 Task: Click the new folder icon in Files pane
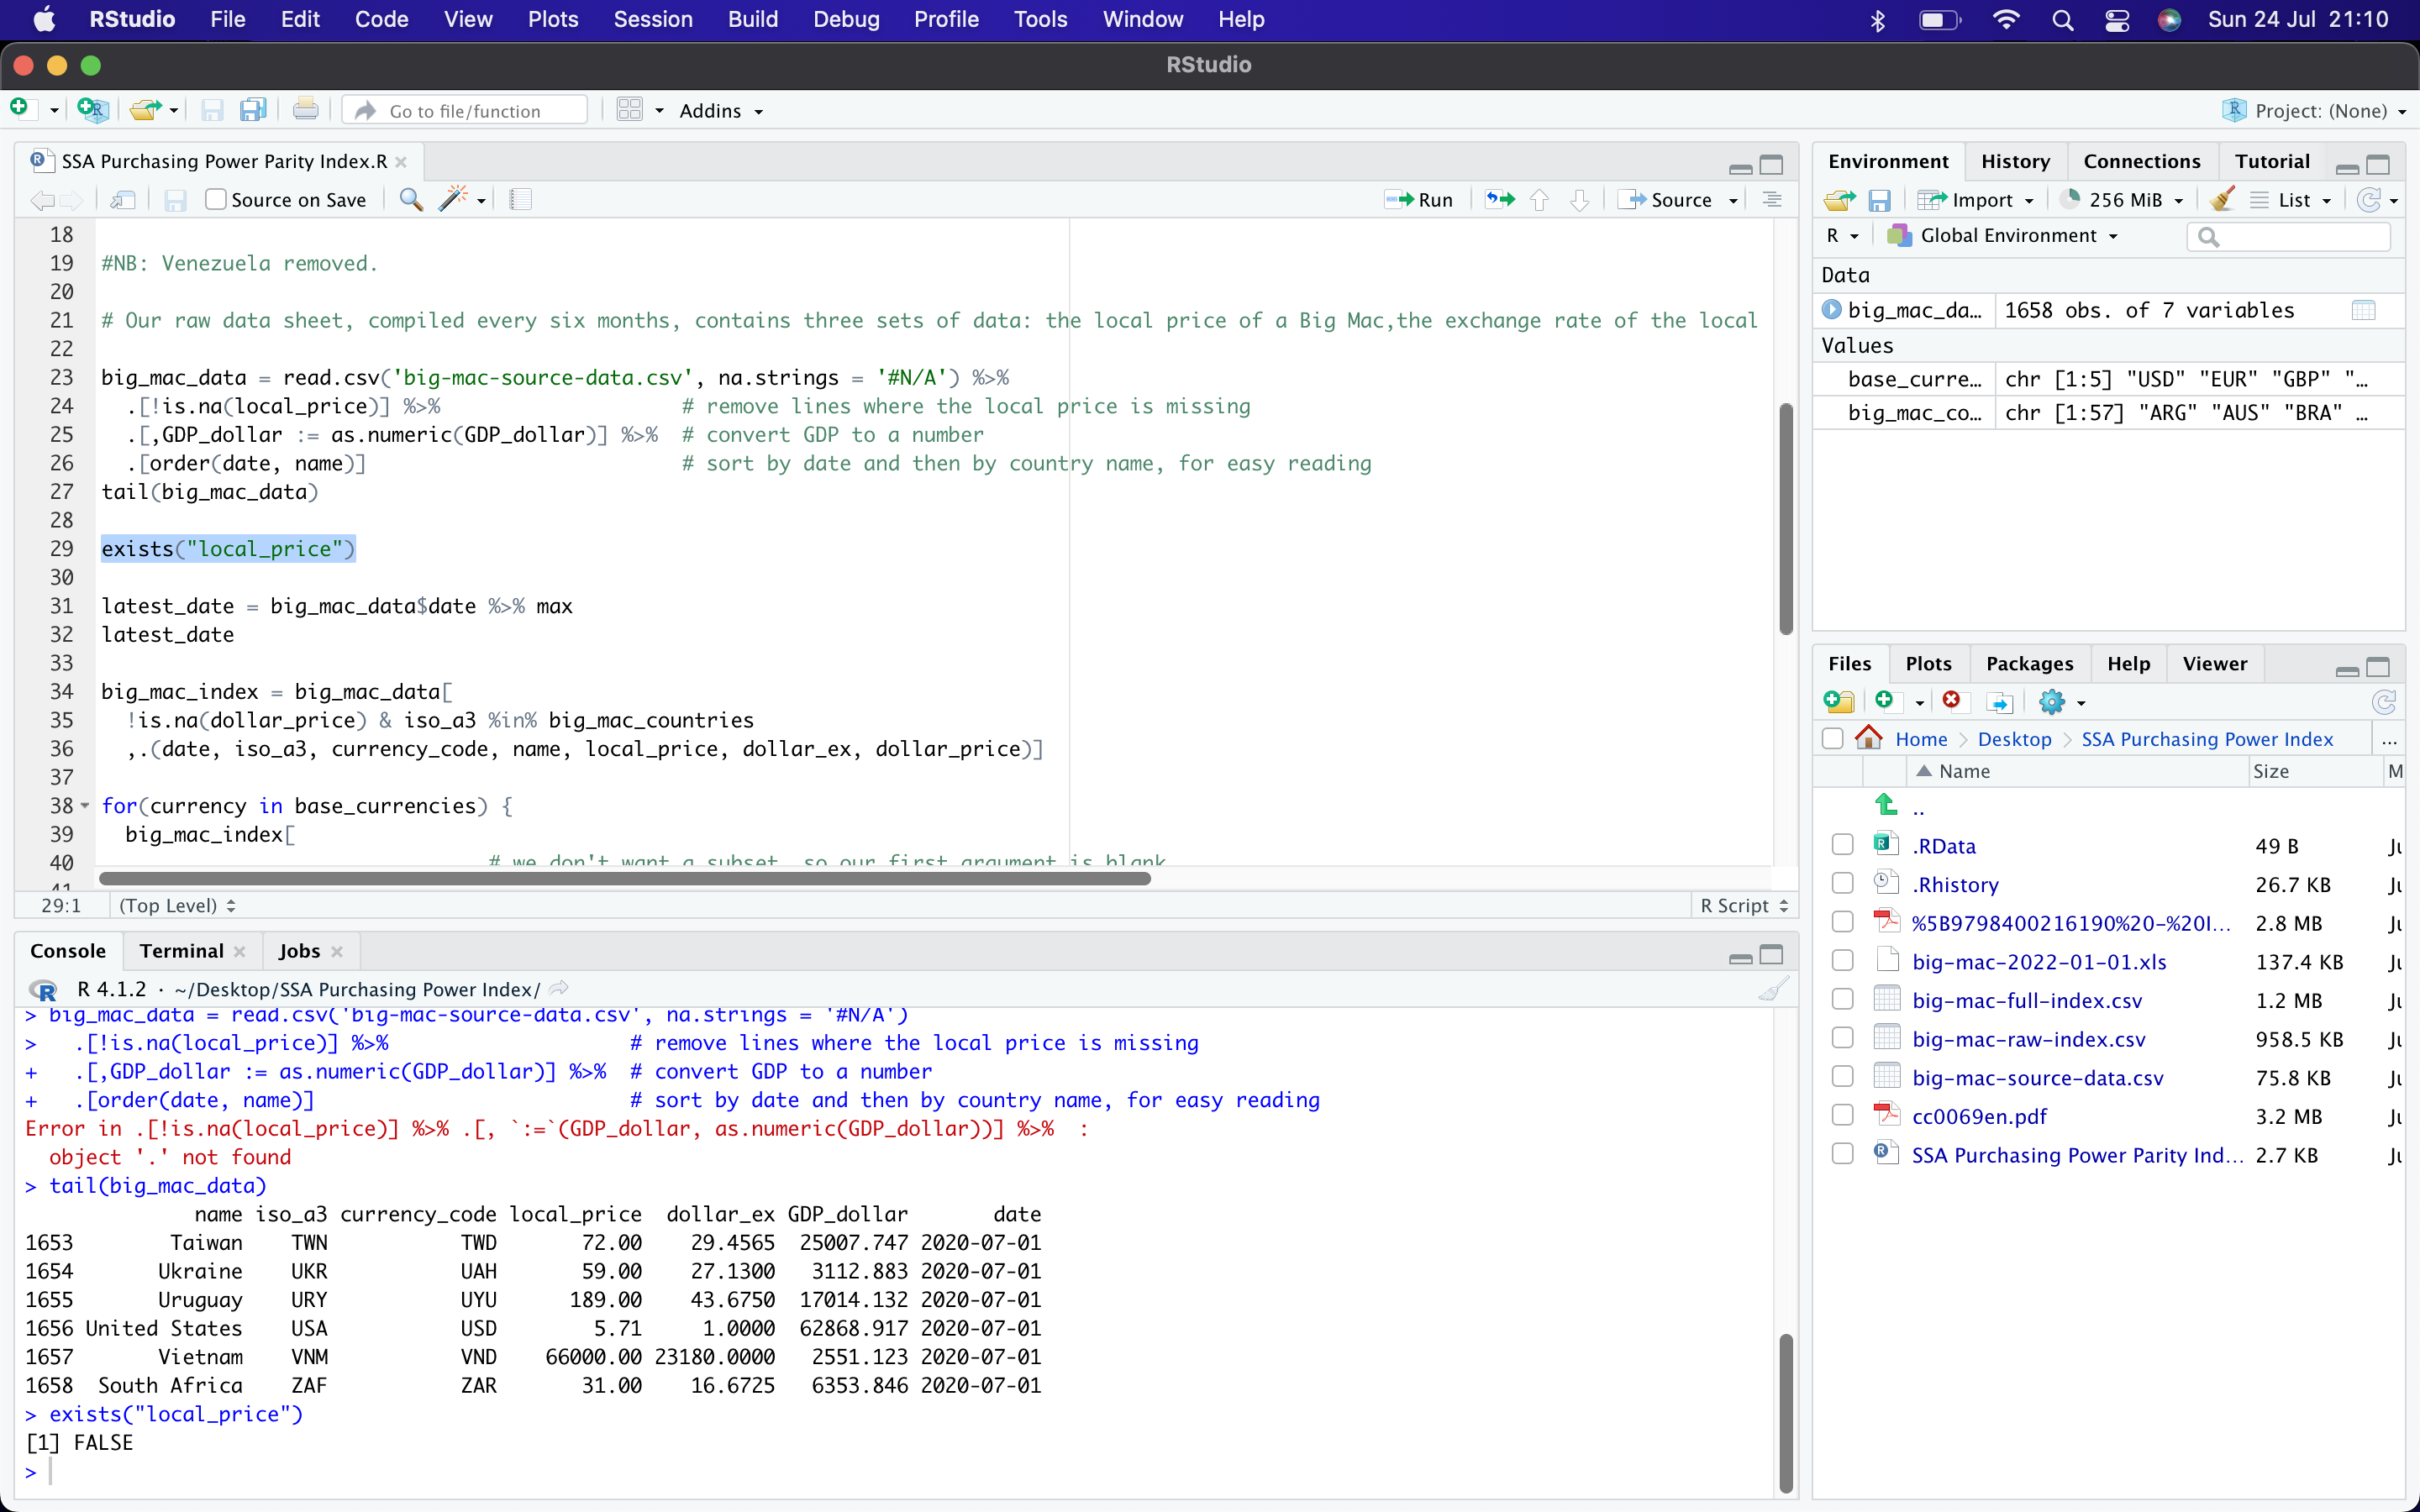[1838, 701]
